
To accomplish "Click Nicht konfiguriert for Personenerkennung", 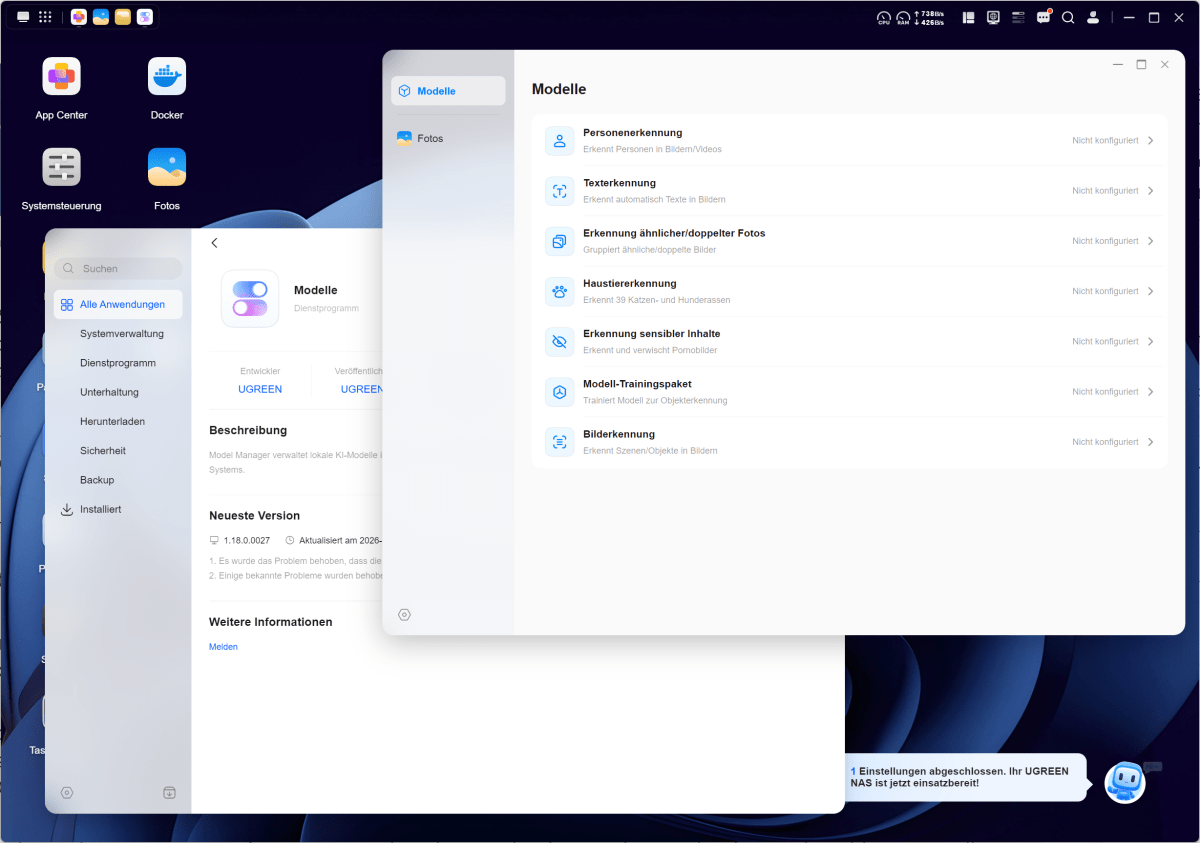I will pos(1105,141).
